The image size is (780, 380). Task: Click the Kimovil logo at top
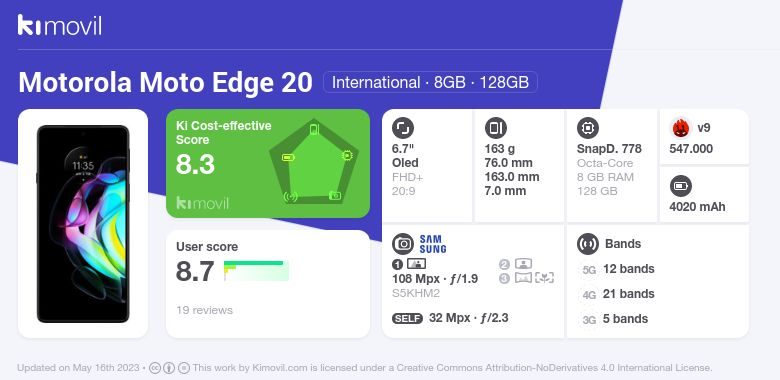tap(60, 25)
